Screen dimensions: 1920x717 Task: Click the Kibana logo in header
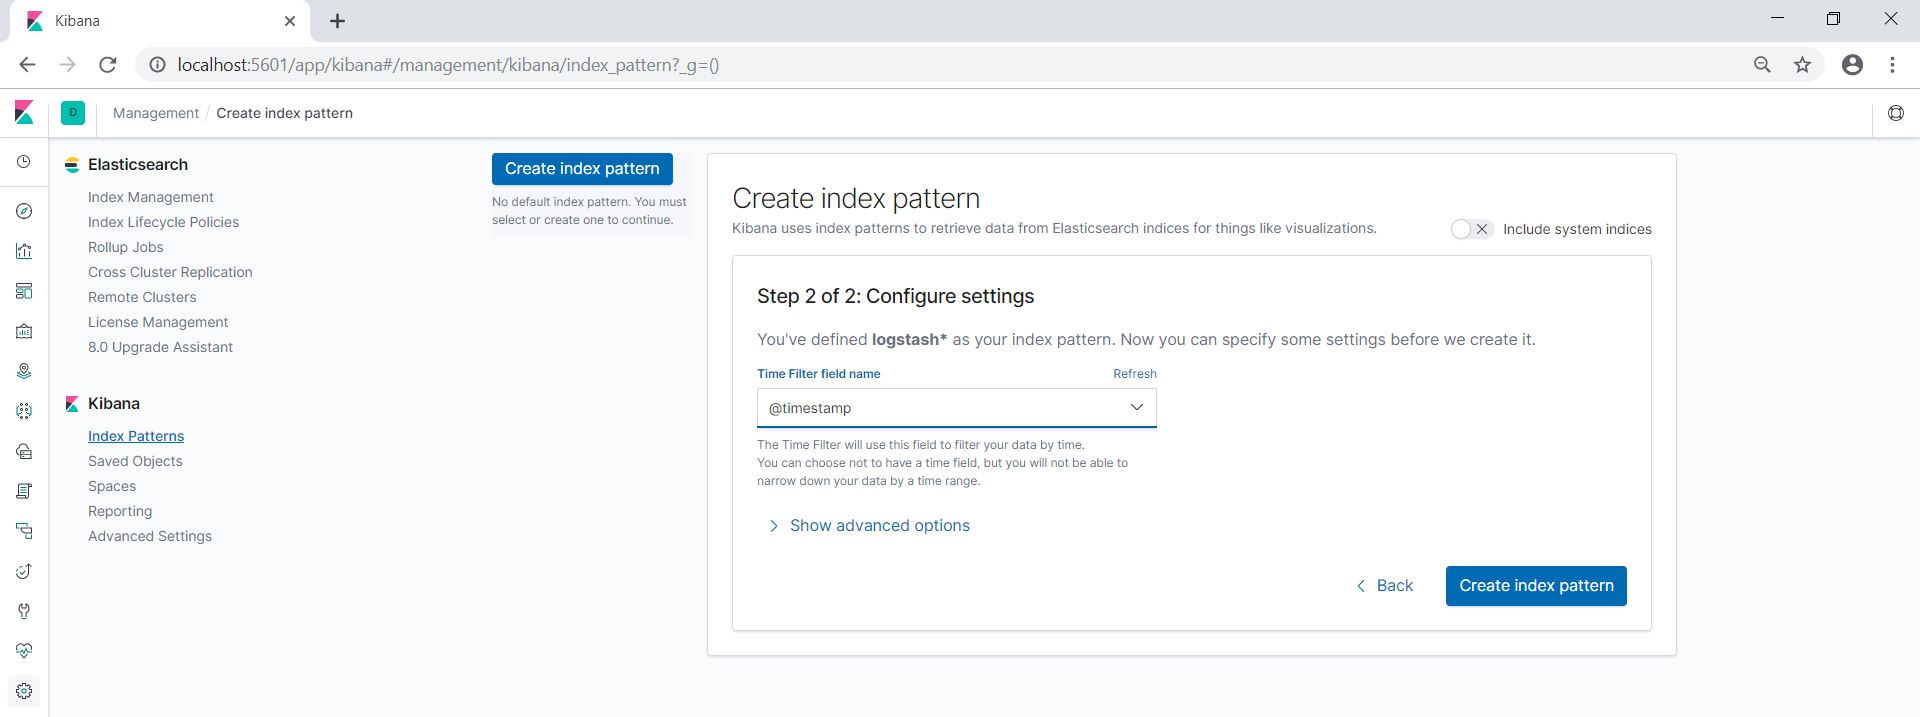click(24, 113)
